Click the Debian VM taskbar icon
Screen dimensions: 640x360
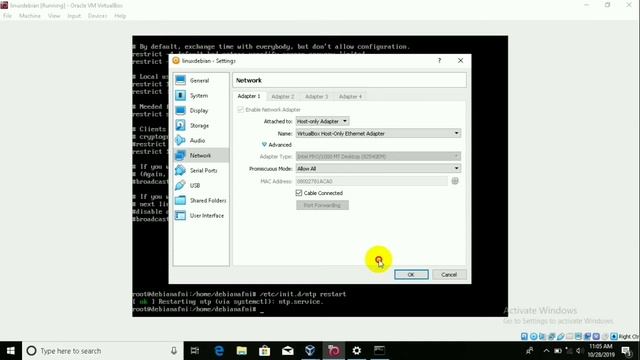point(333,351)
